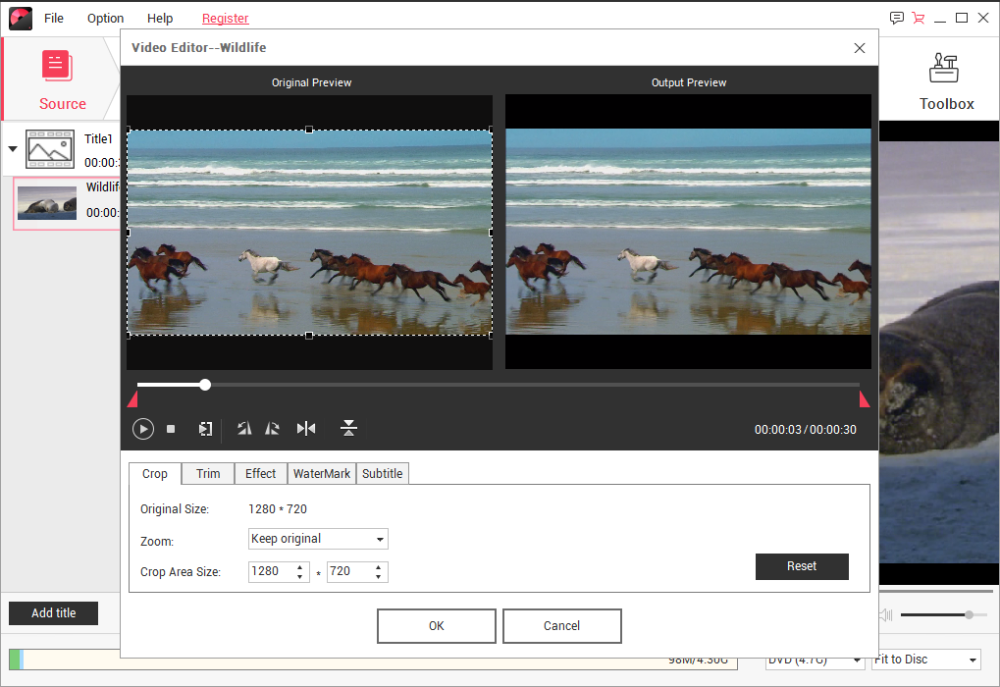
Task: Click the disc capacity usage bar
Action: point(373,660)
